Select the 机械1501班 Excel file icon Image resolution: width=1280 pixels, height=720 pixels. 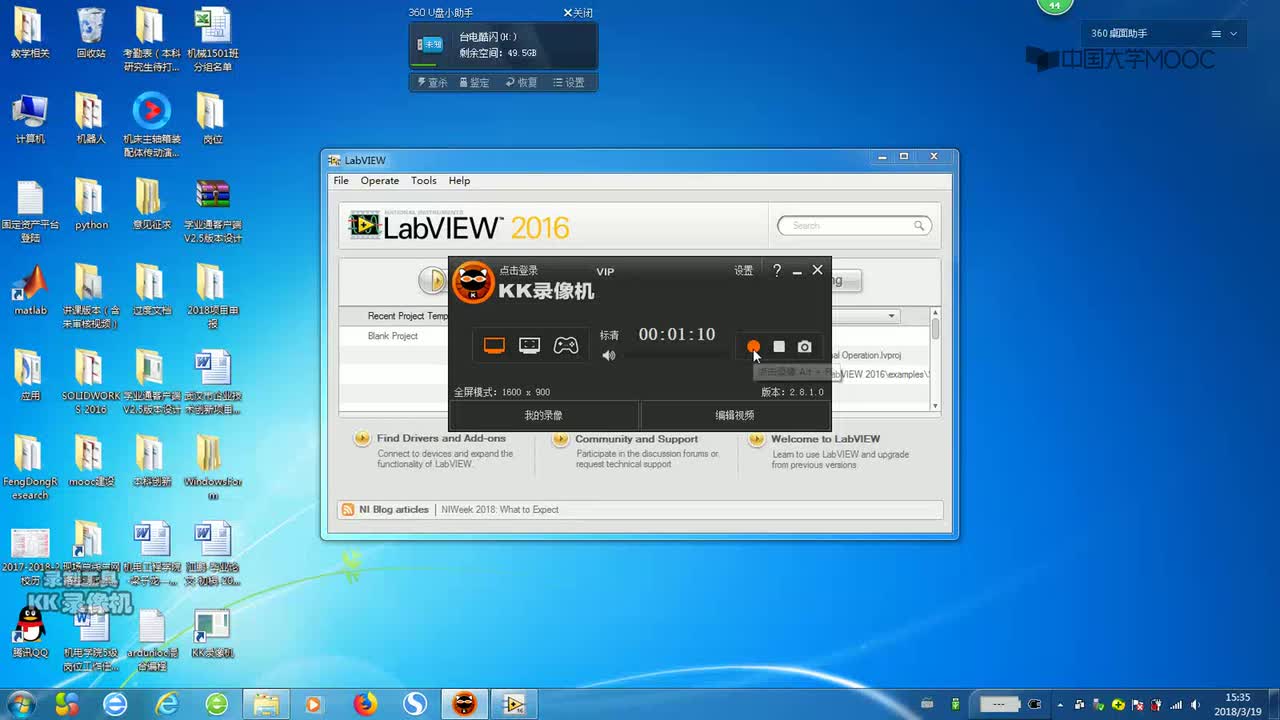[212, 39]
